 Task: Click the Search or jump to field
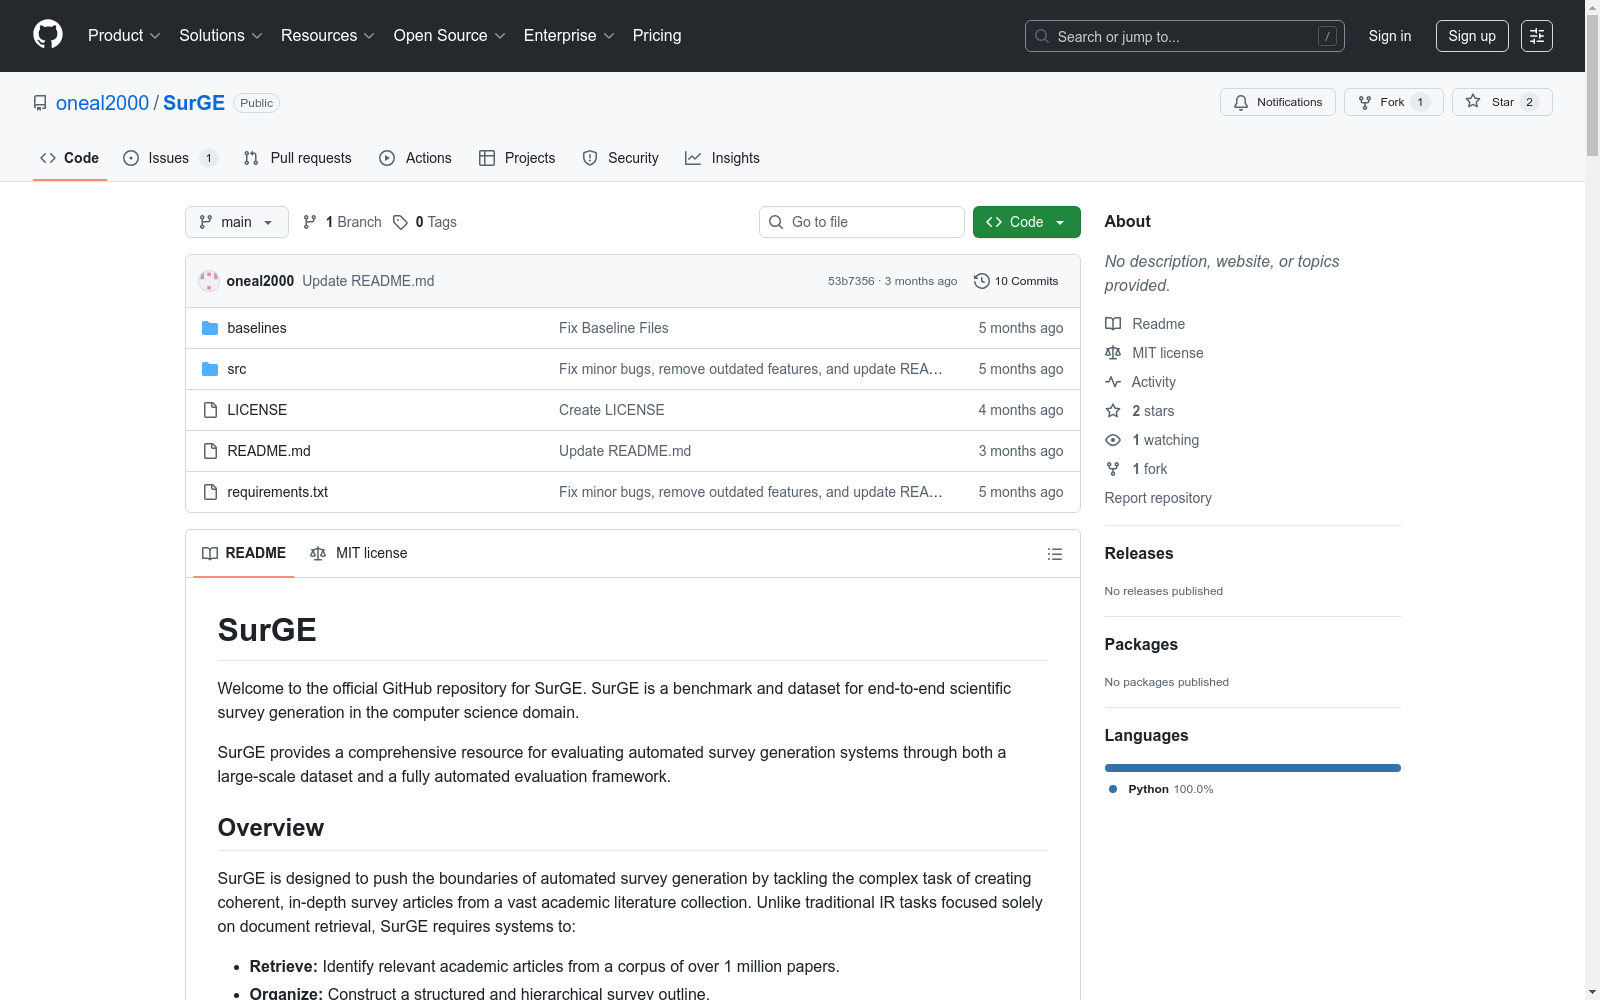[x=1185, y=36]
